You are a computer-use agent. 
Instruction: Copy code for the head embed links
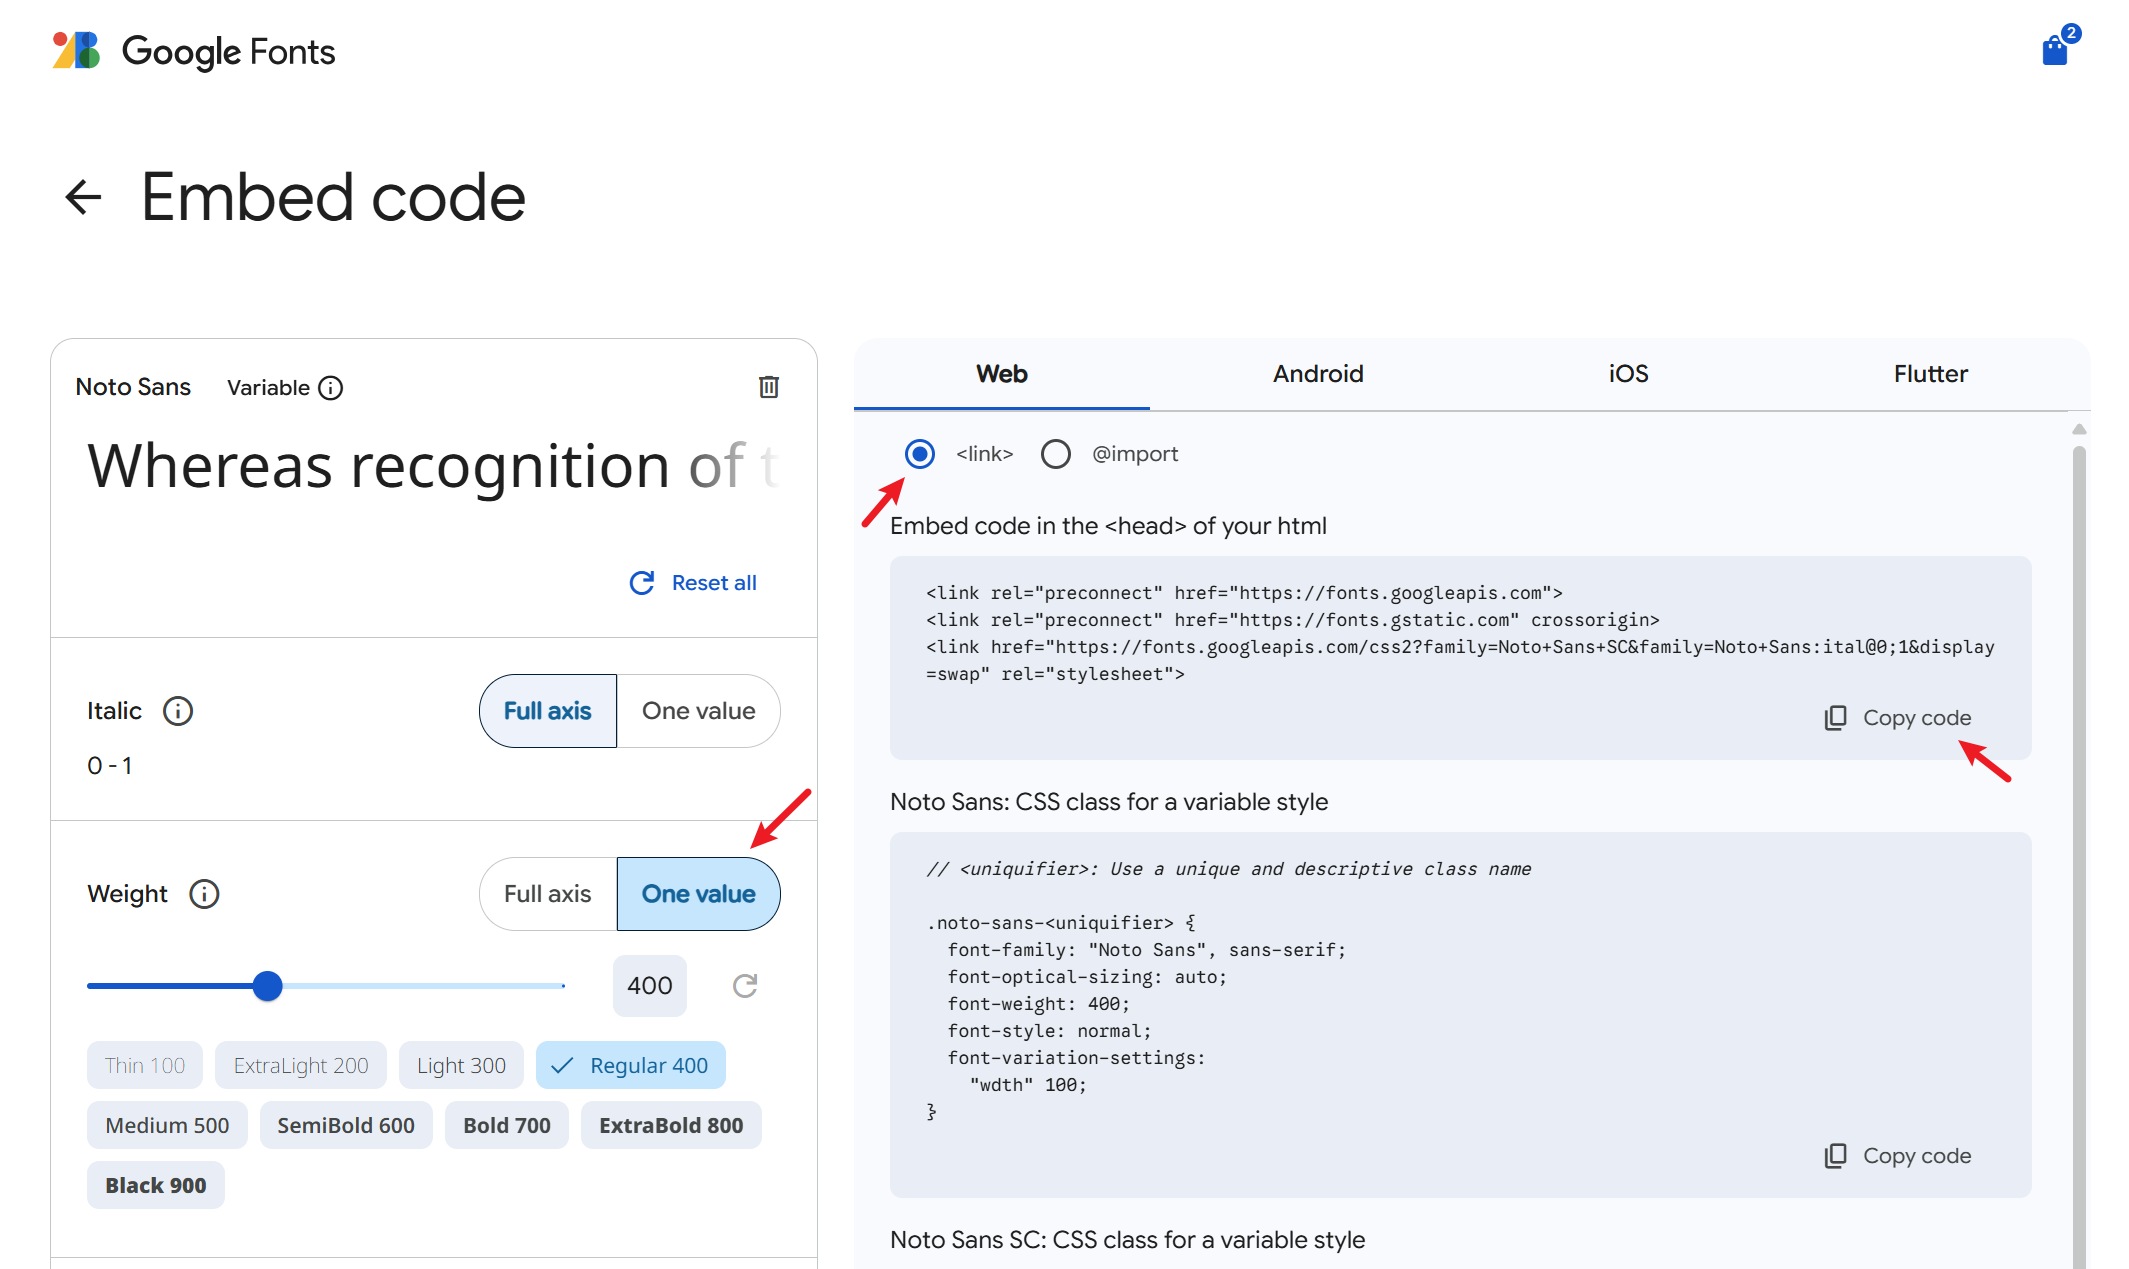(1897, 718)
